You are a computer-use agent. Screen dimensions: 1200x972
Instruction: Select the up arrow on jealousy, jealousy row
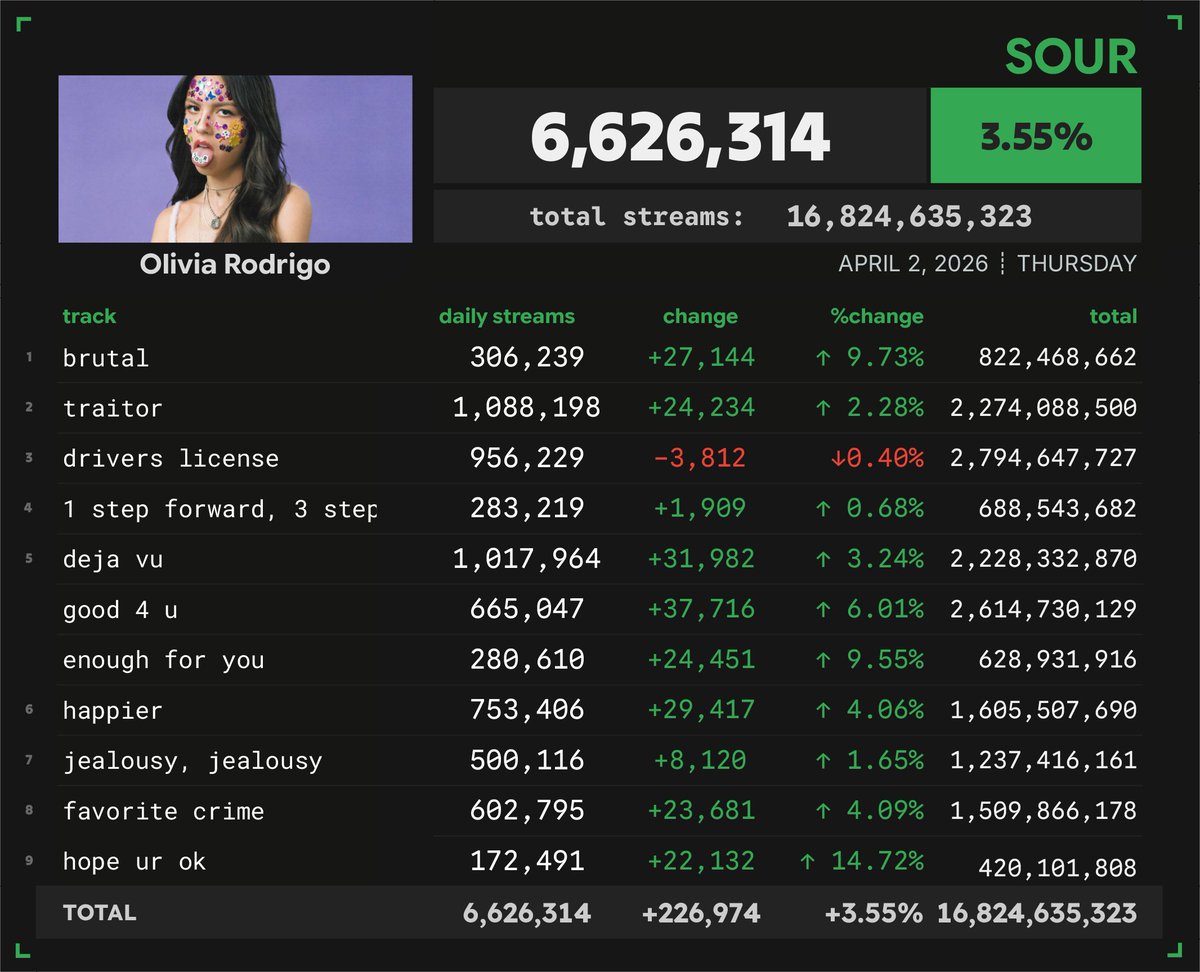click(x=822, y=761)
